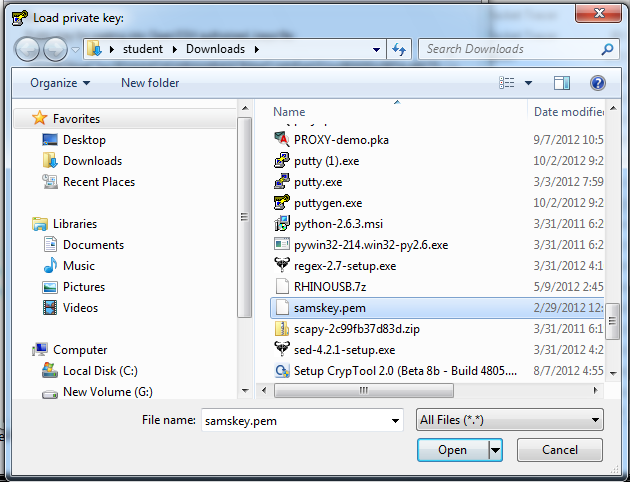Click the refresh button beside address bar
630x482 pixels.
pos(399,49)
